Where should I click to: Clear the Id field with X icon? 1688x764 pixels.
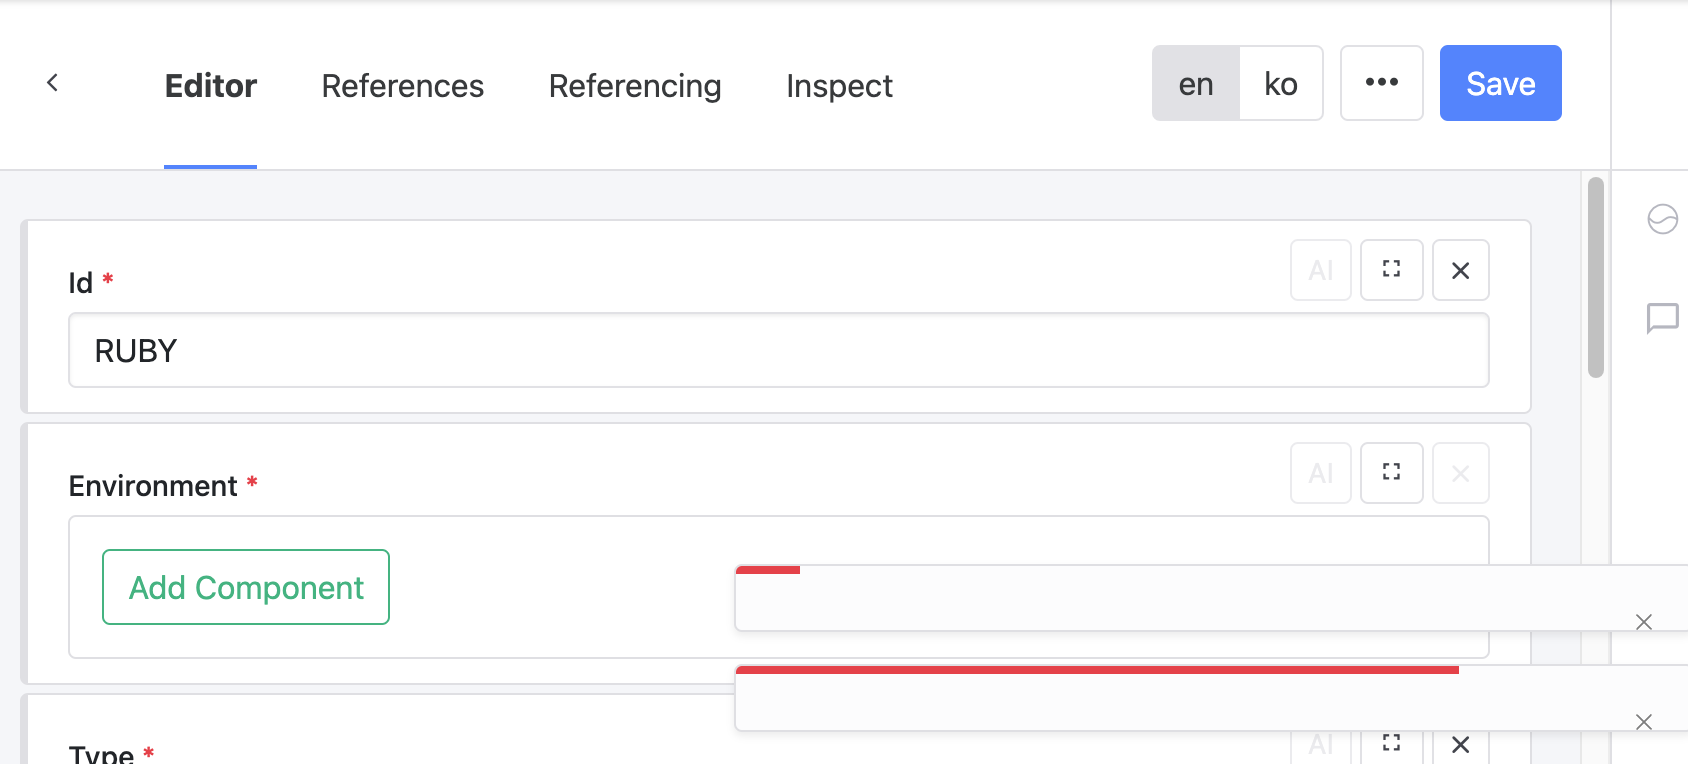pos(1460,270)
